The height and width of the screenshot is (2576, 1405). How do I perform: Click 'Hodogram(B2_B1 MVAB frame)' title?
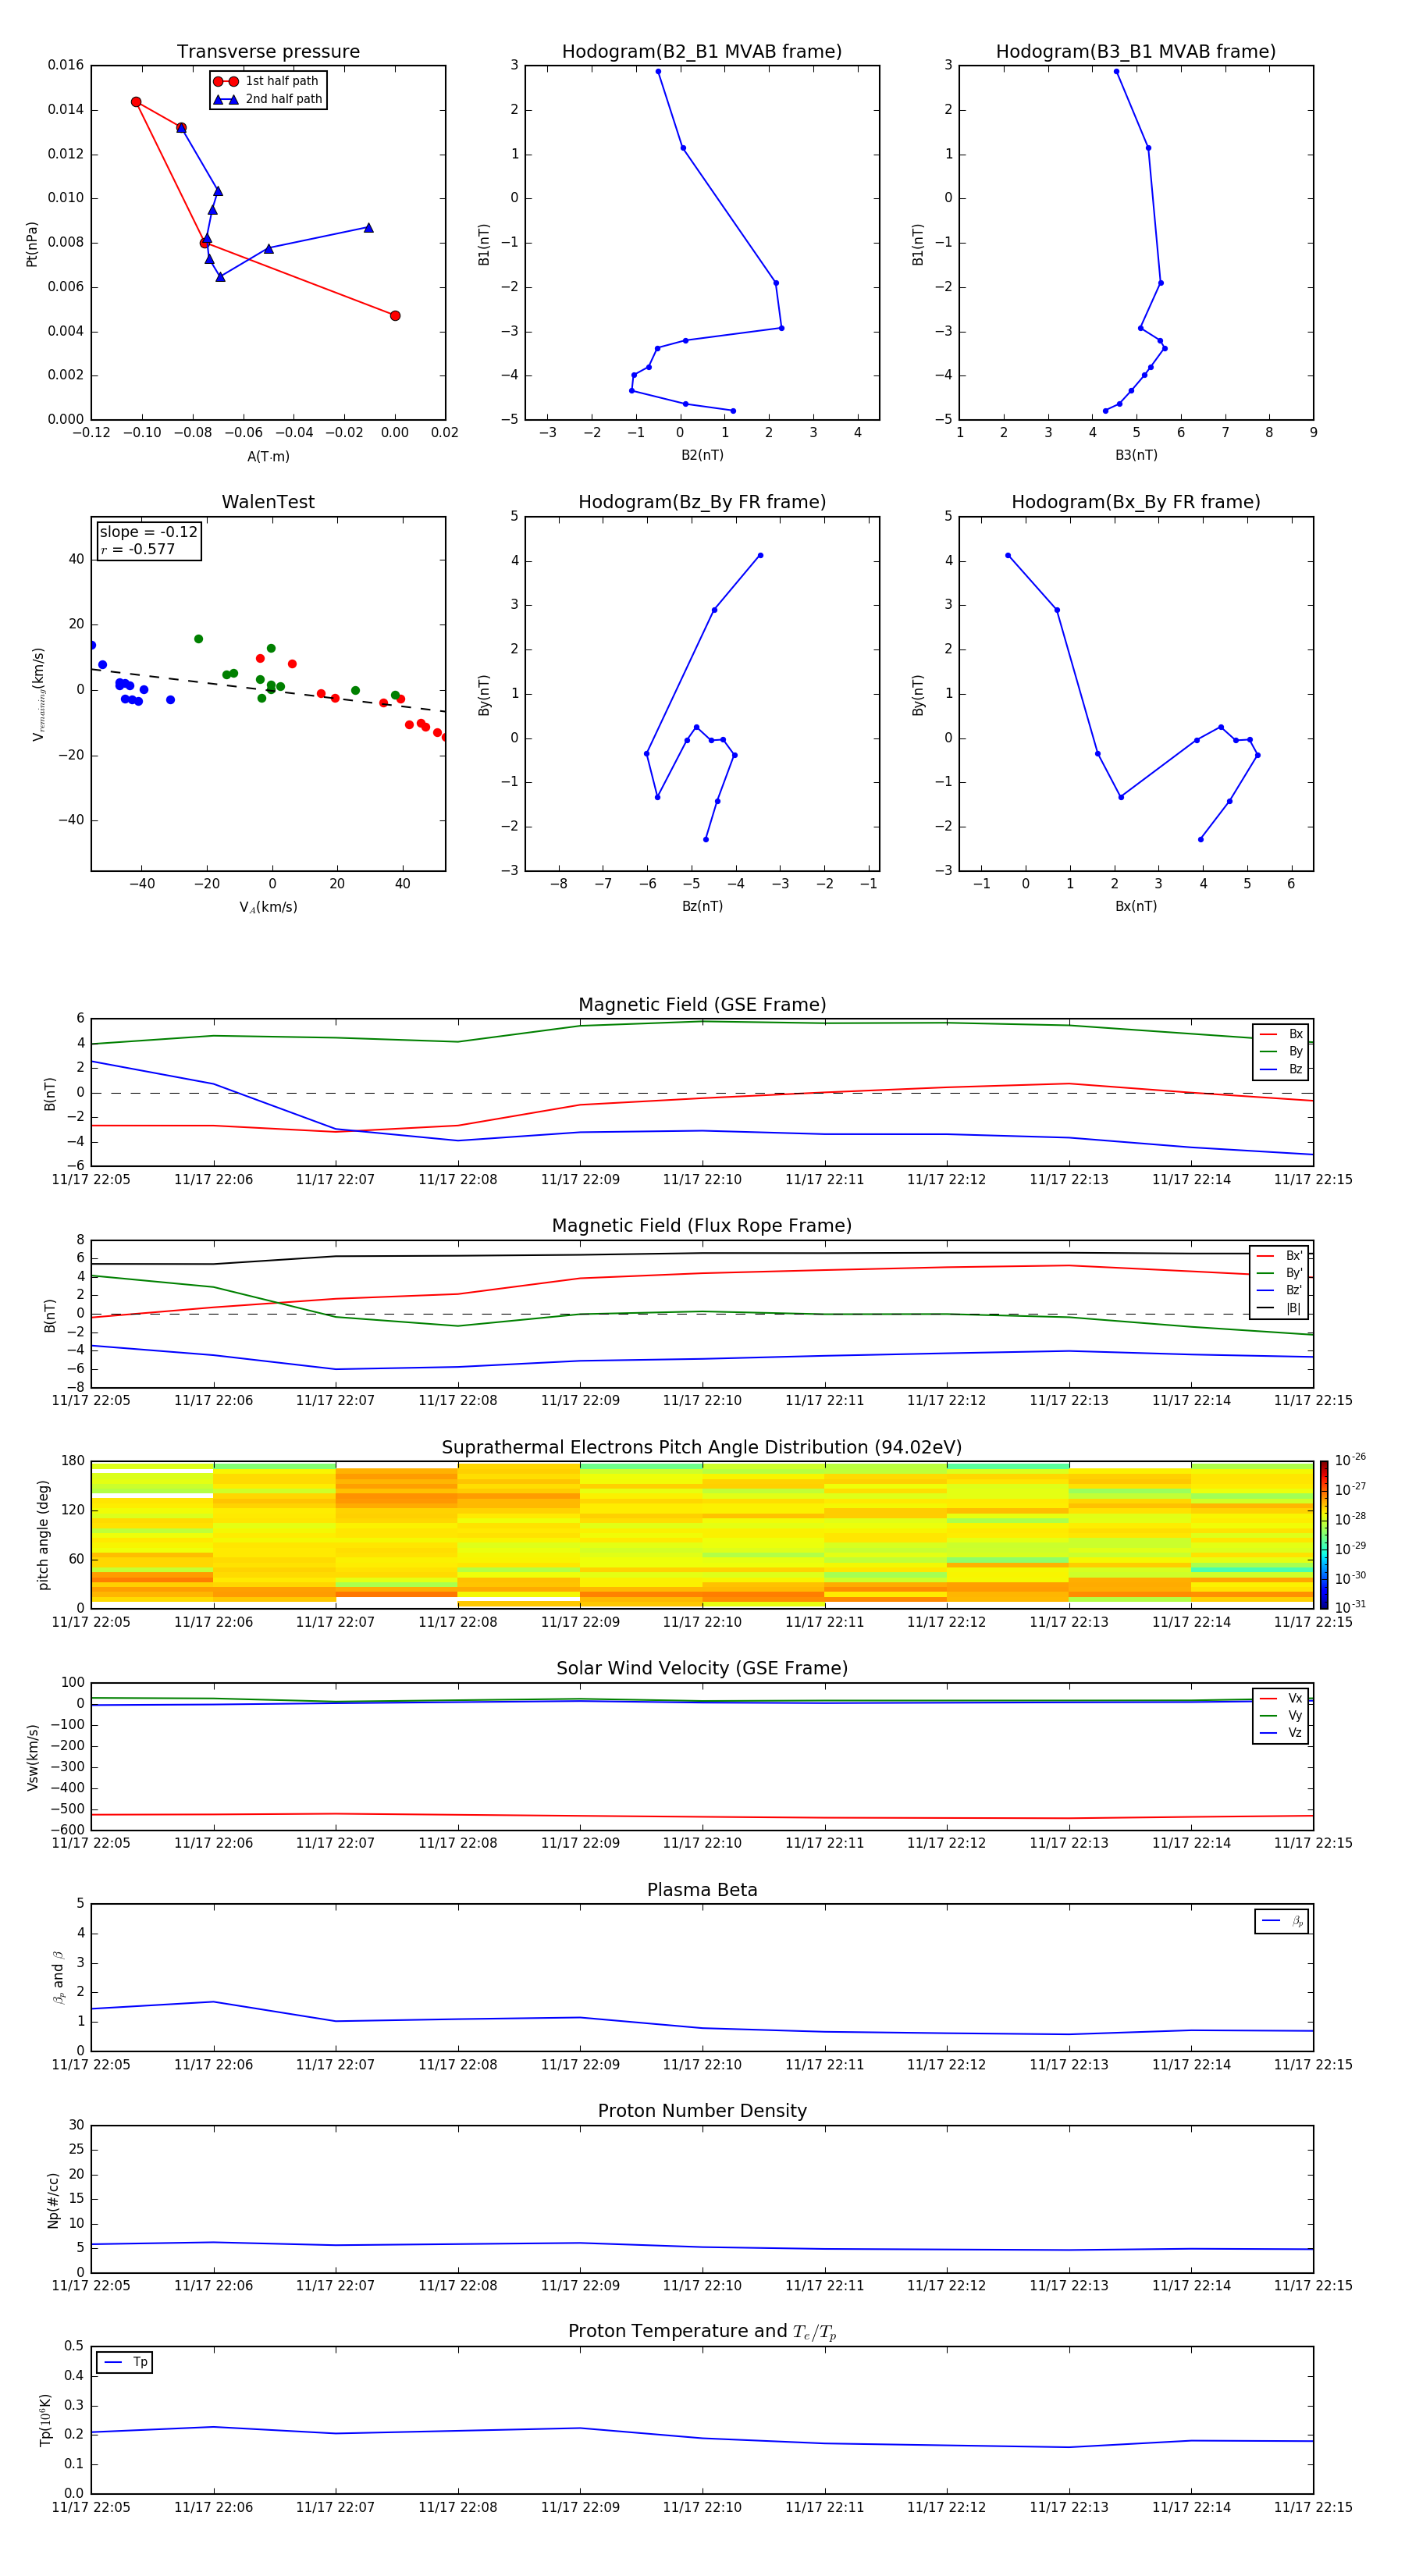click(702, 52)
